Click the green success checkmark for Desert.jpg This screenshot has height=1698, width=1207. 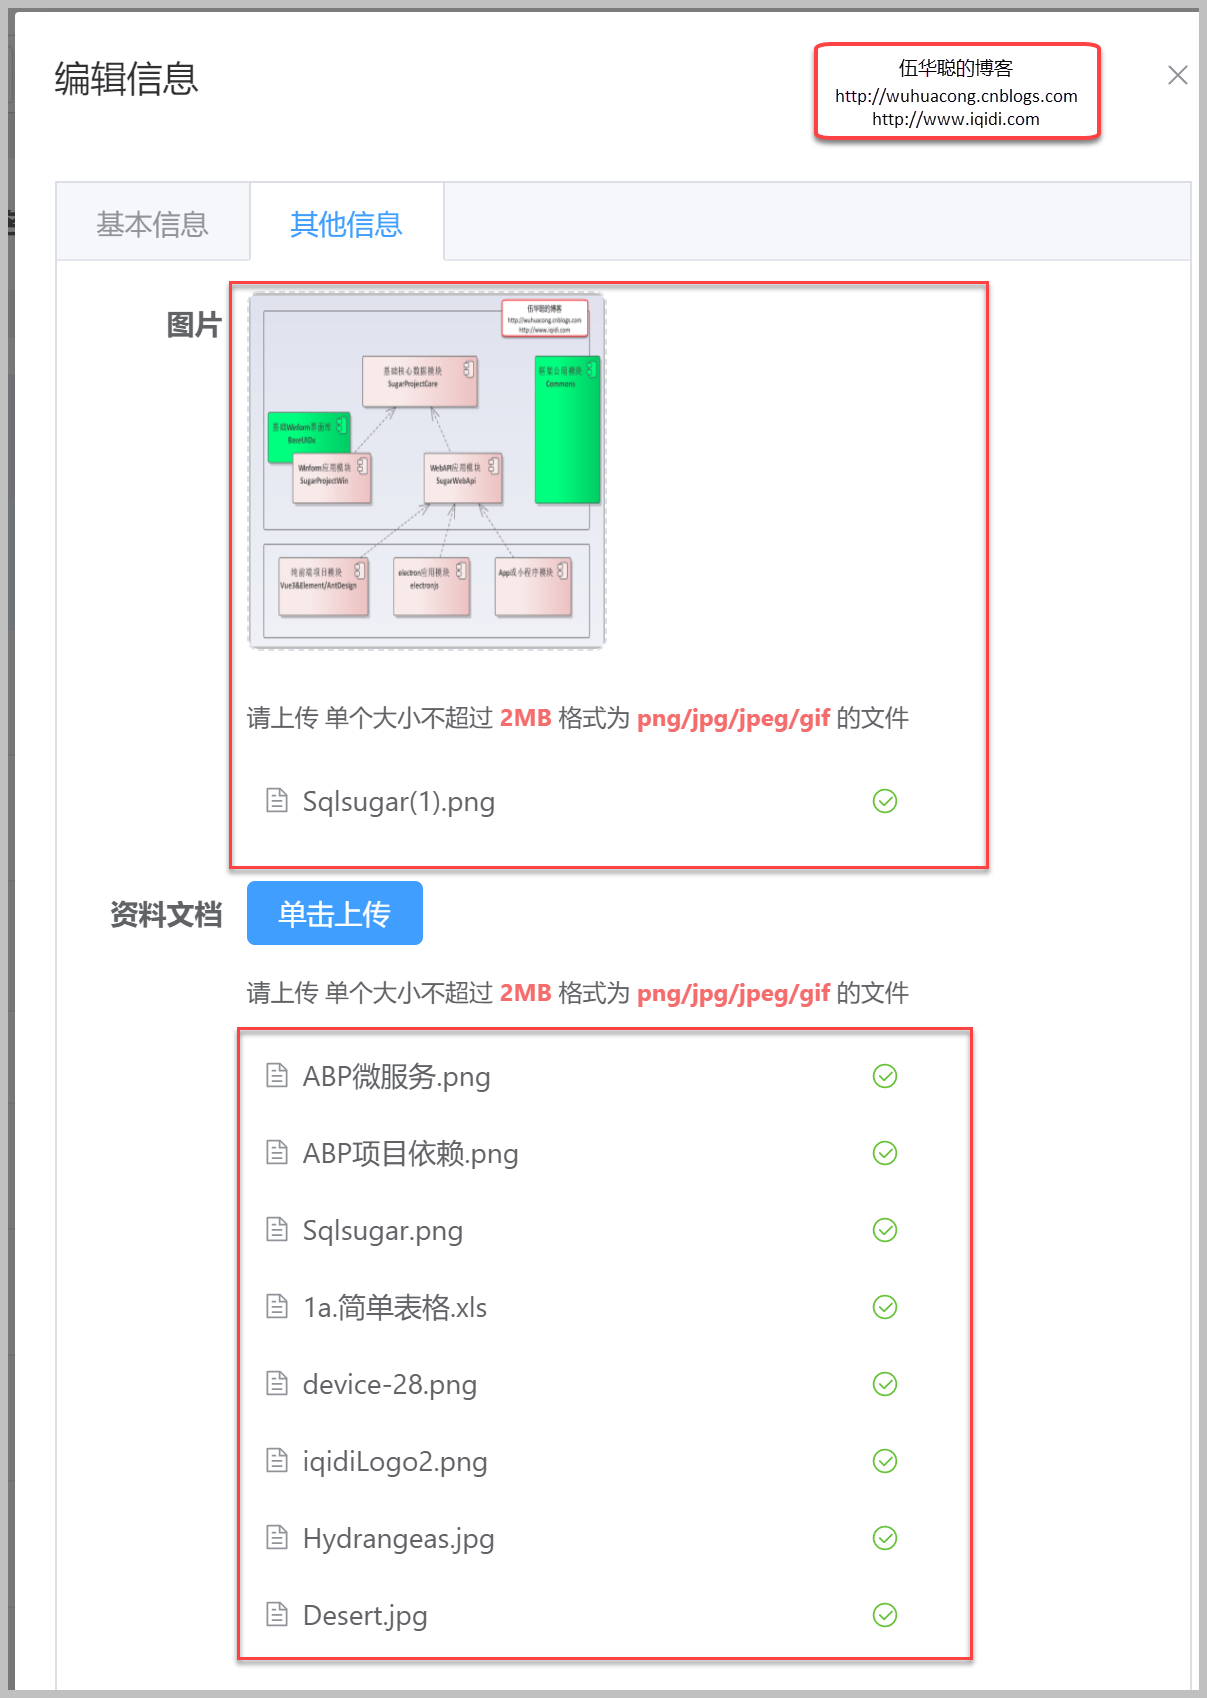click(x=885, y=1615)
